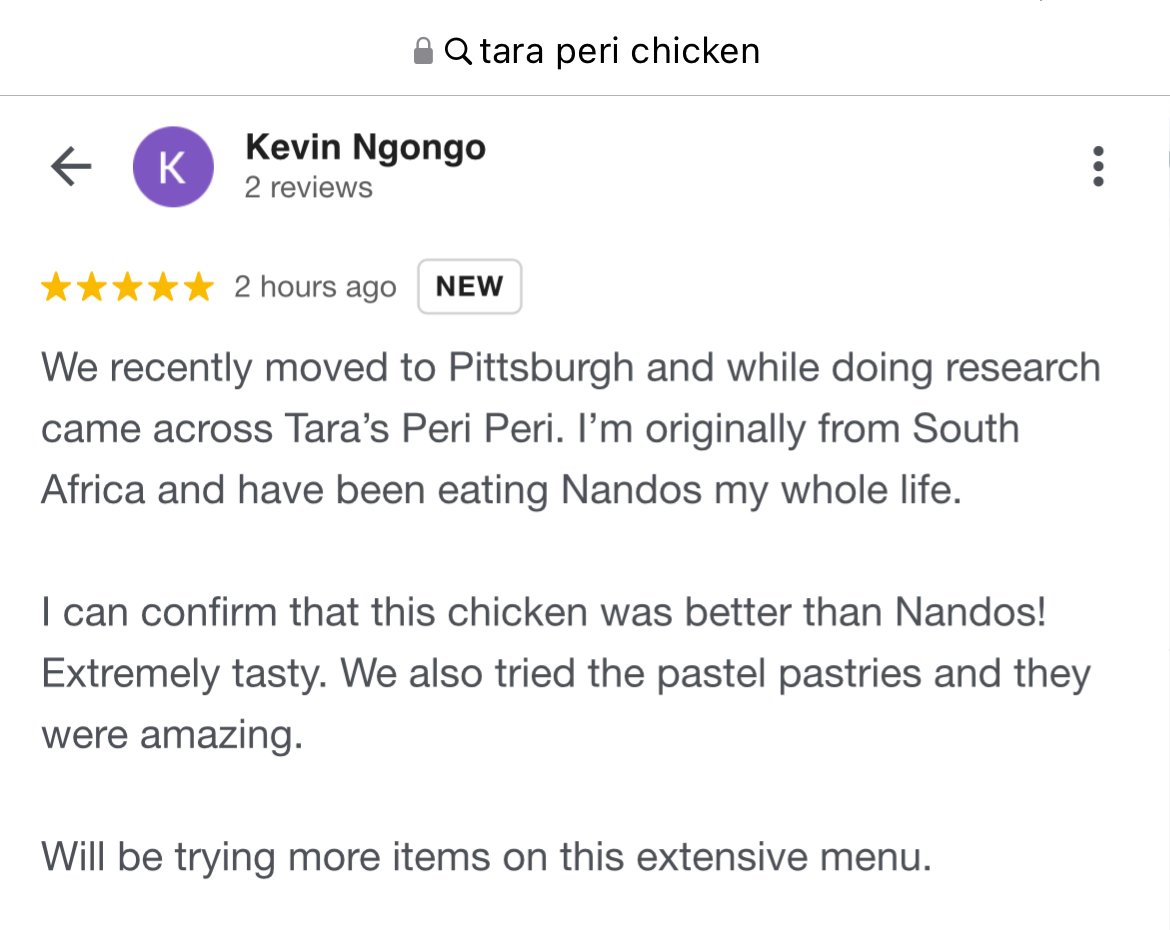Click the fifth yellow rating star
1170x930 pixels.
tap(199, 288)
